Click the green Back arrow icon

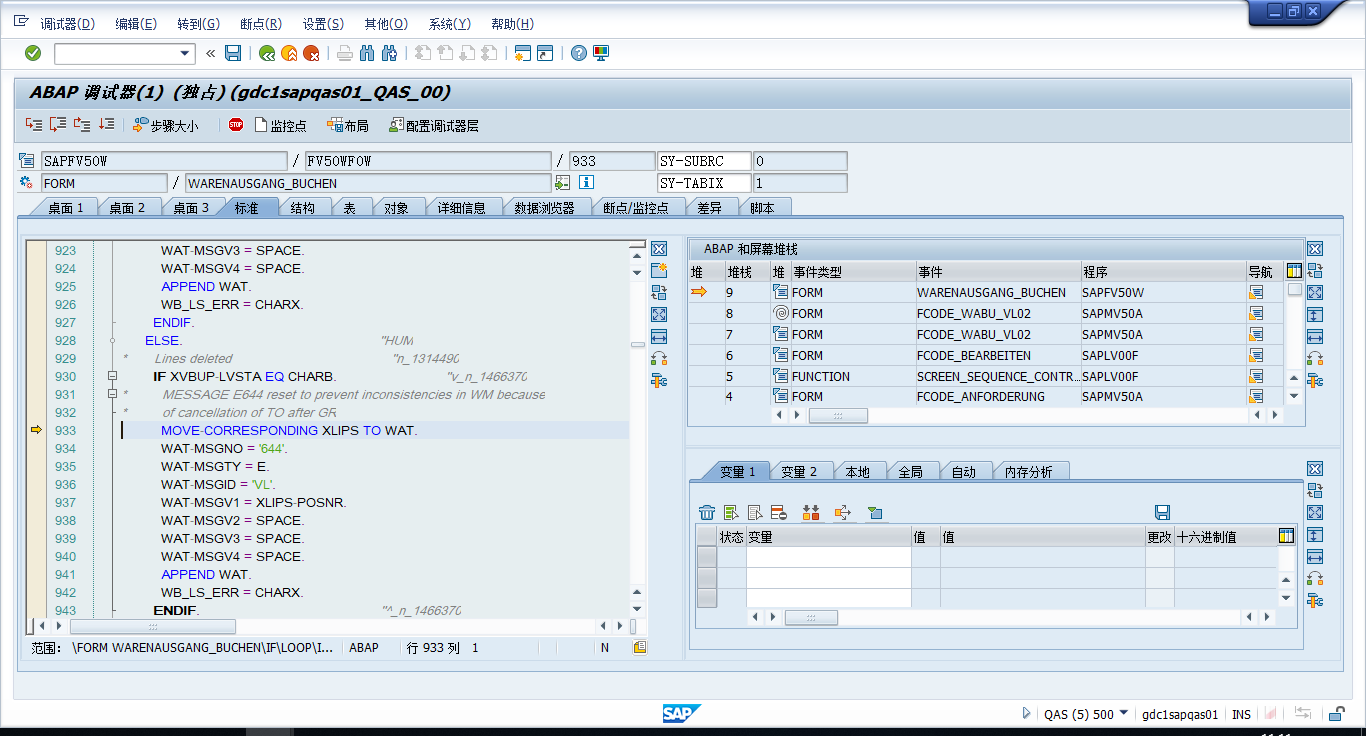pyautogui.click(x=267, y=53)
